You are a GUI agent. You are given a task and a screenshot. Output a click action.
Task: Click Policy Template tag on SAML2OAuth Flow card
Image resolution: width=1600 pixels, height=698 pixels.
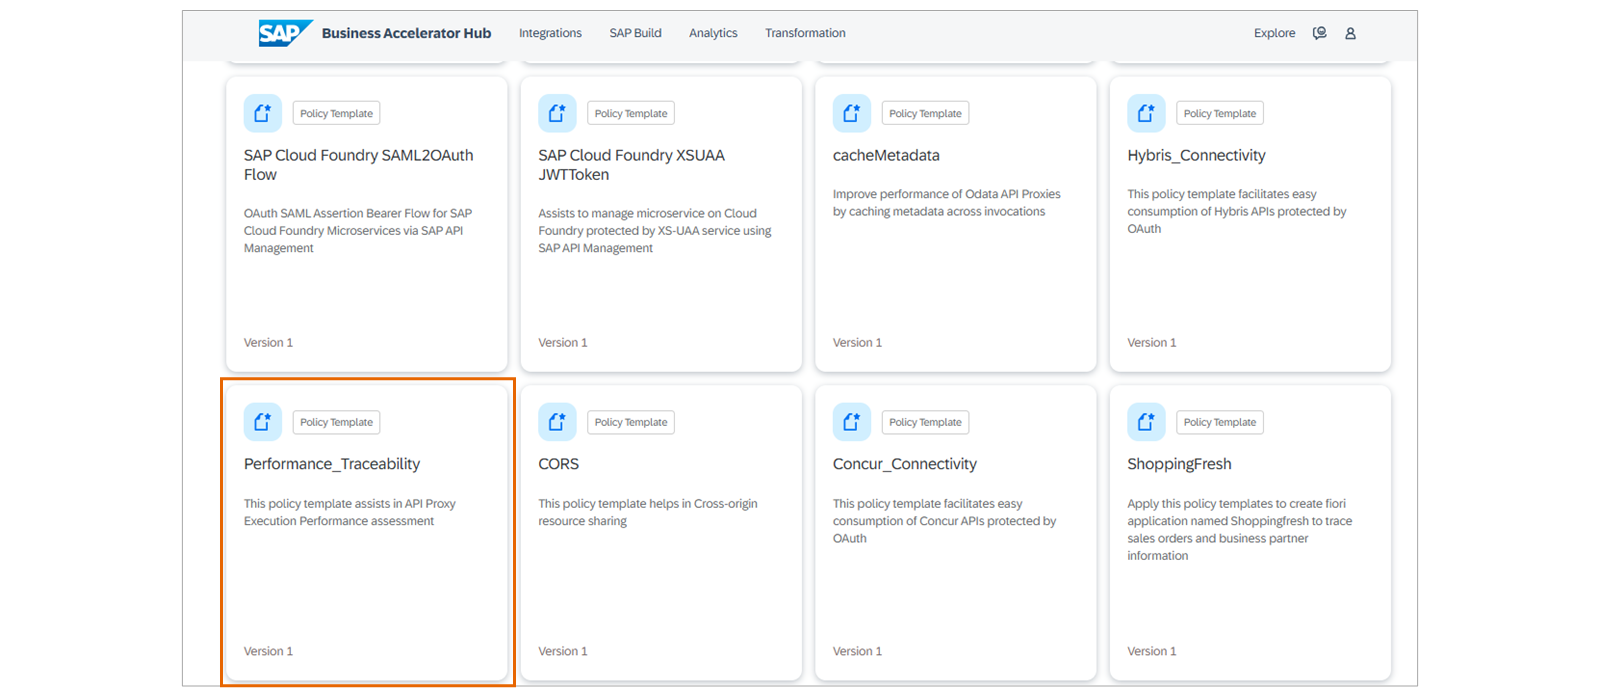pyautogui.click(x=336, y=113)
